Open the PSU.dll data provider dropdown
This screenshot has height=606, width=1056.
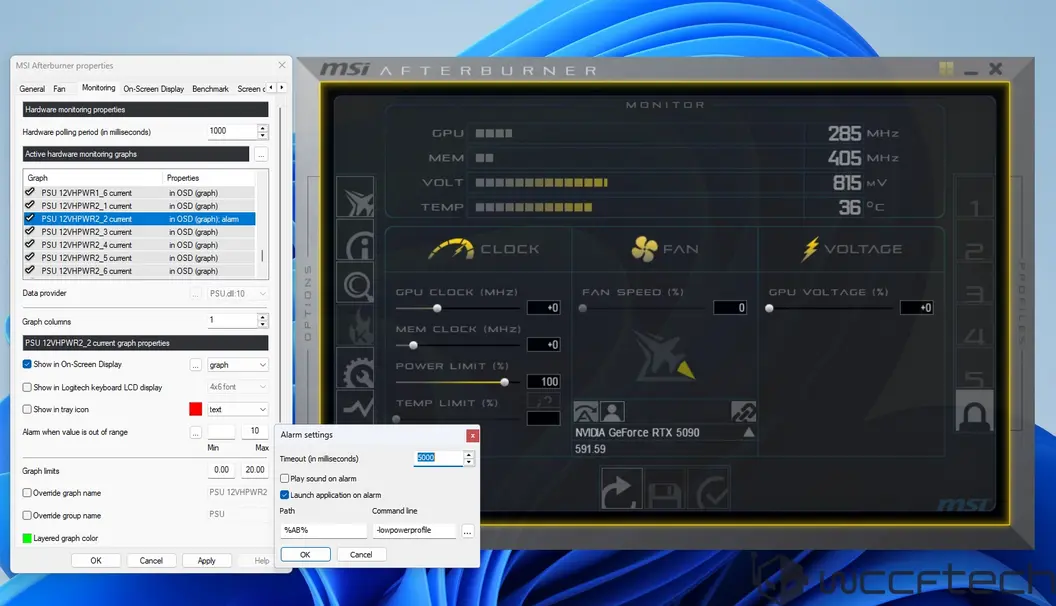click(x=238, y=294)
